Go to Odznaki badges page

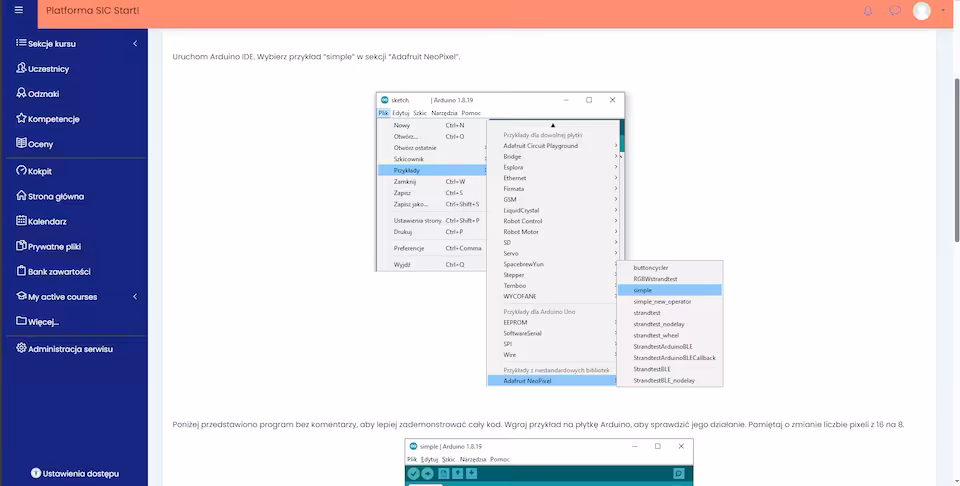43,94
